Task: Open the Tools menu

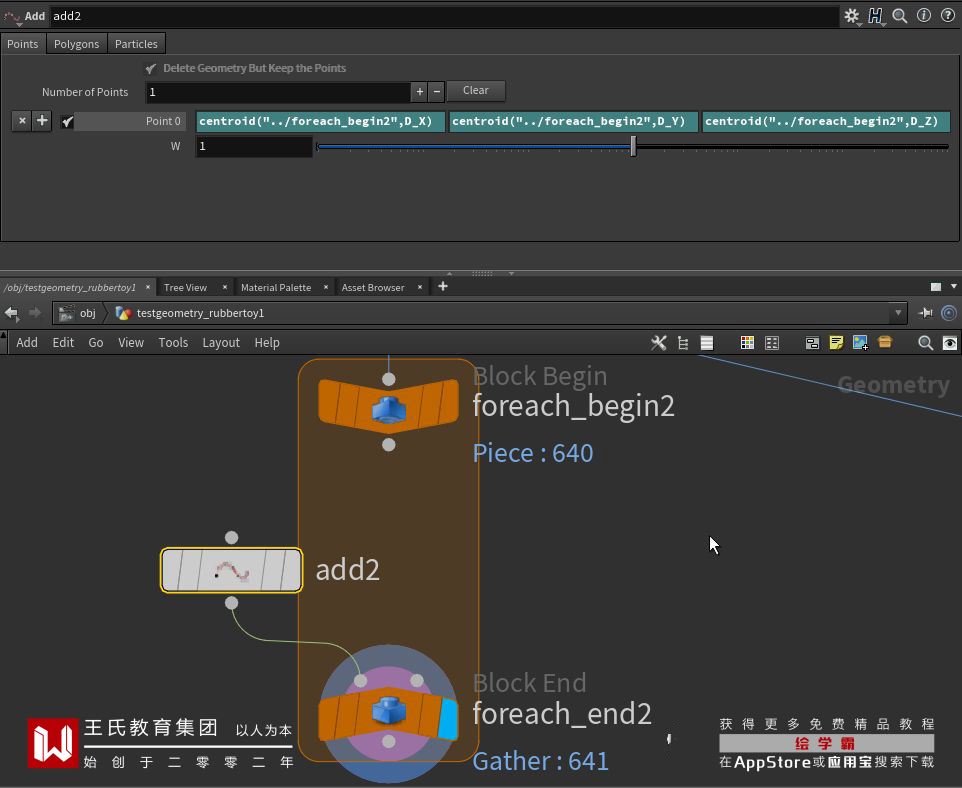Action: [x=173, y=342]
